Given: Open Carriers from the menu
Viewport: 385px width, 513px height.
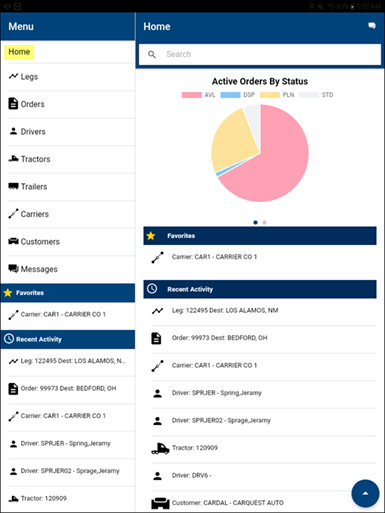Looking at the screenshot, I should (68, 214).
